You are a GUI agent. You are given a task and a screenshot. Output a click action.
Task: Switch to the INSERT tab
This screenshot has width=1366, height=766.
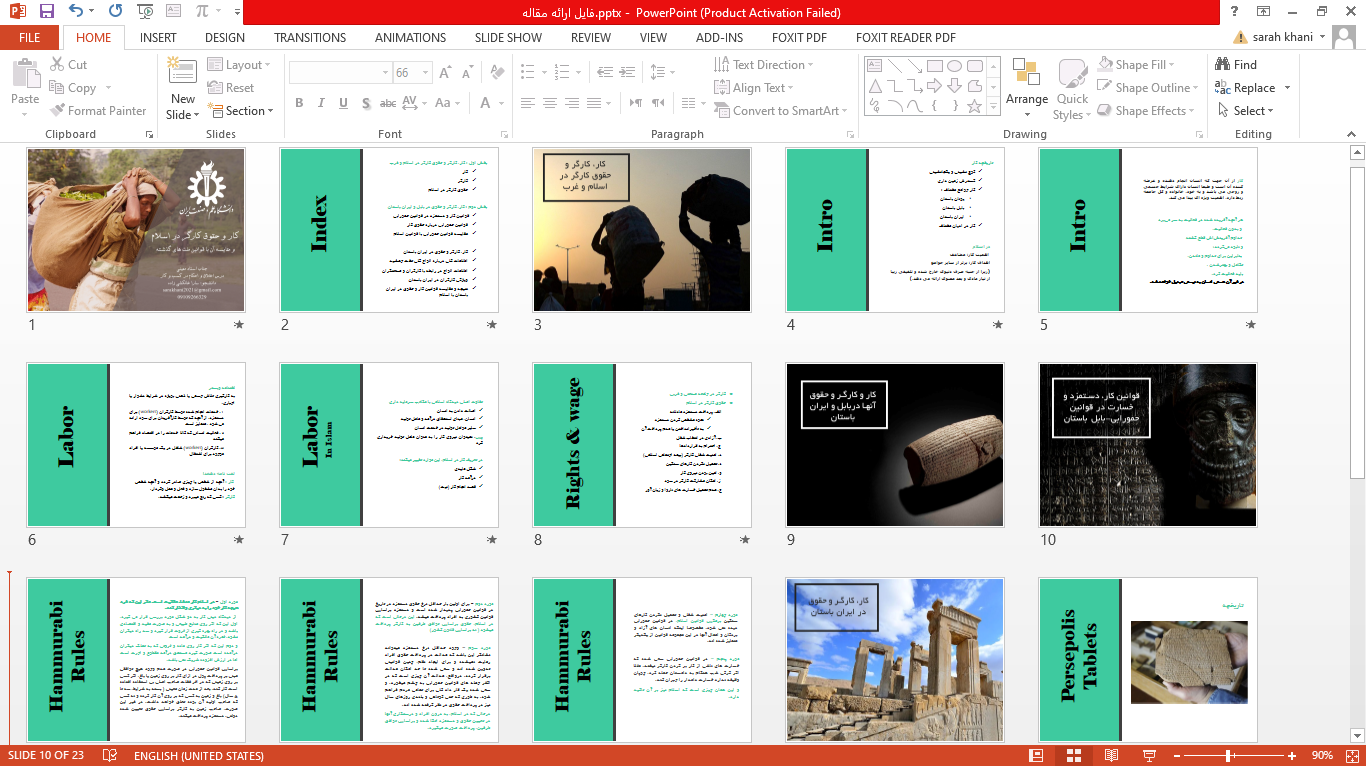tap(159, 38)
